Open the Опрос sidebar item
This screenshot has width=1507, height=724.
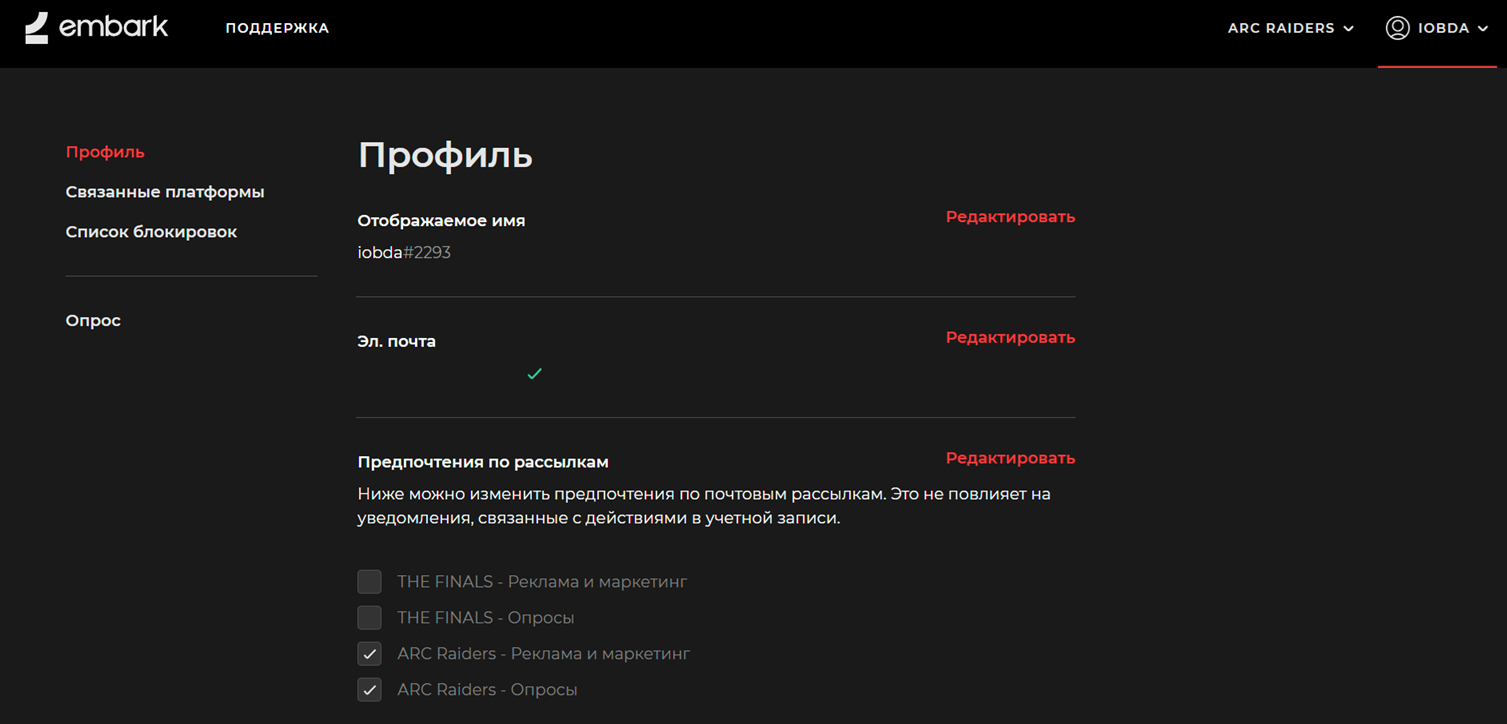(93, 321)
